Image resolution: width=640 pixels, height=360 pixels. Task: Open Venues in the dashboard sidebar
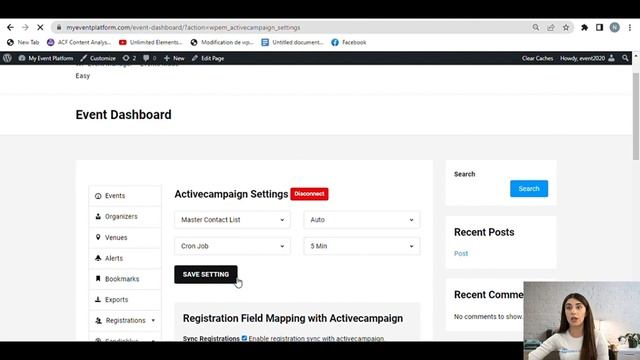coord(125,237)
